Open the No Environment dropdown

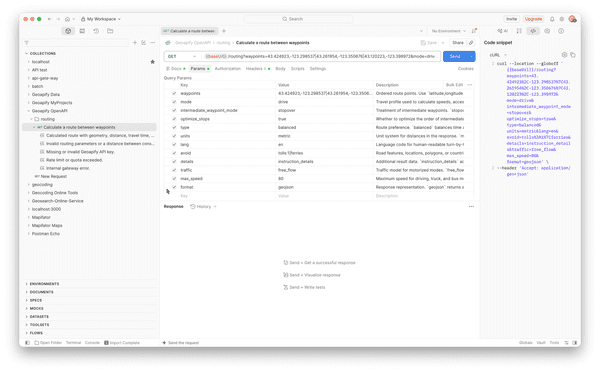[448, 31]
